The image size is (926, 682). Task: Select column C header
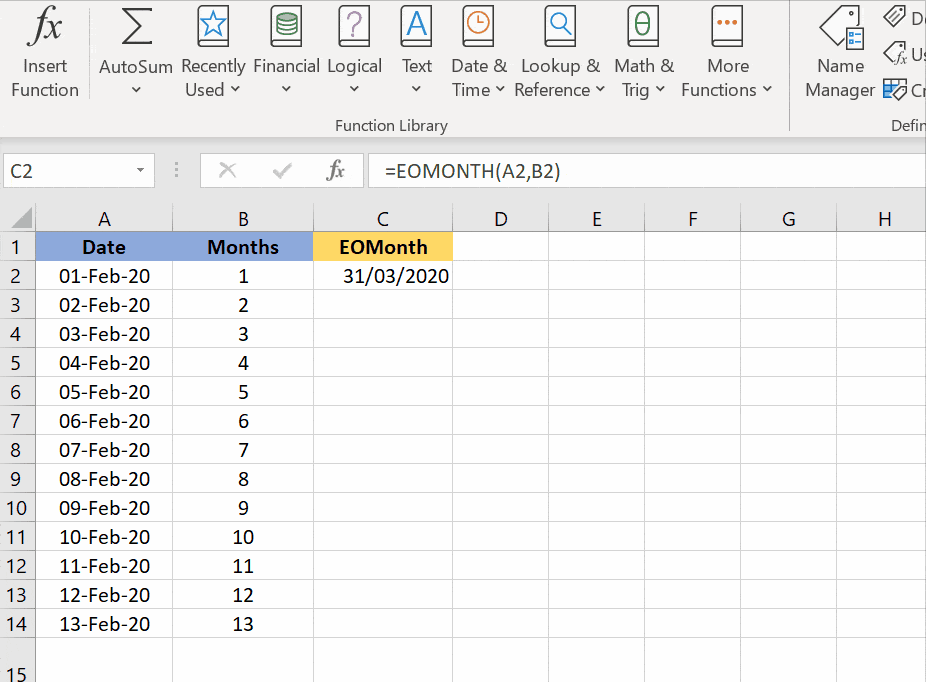point(383,219)
